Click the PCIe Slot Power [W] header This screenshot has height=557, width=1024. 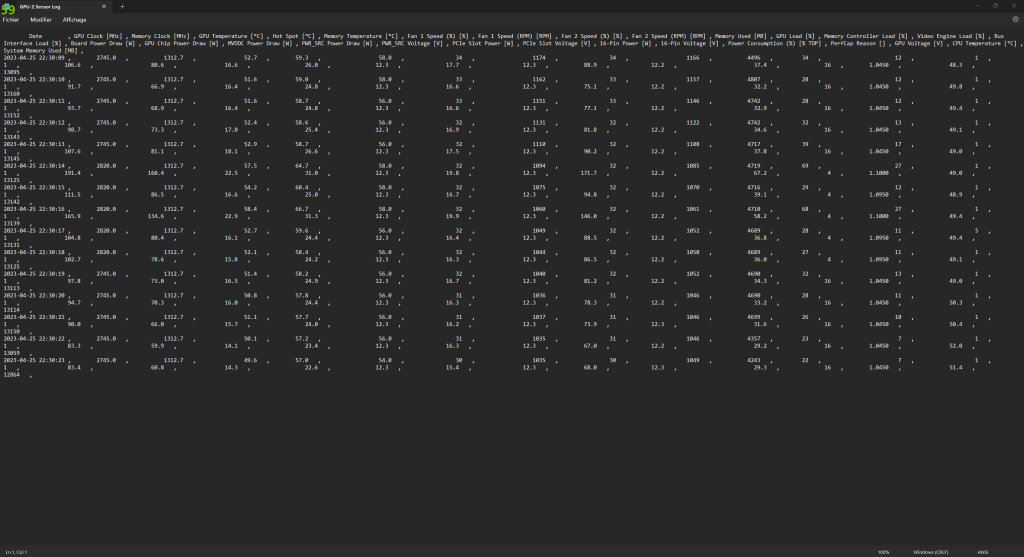pyautogui.click(x=483, y=44)
